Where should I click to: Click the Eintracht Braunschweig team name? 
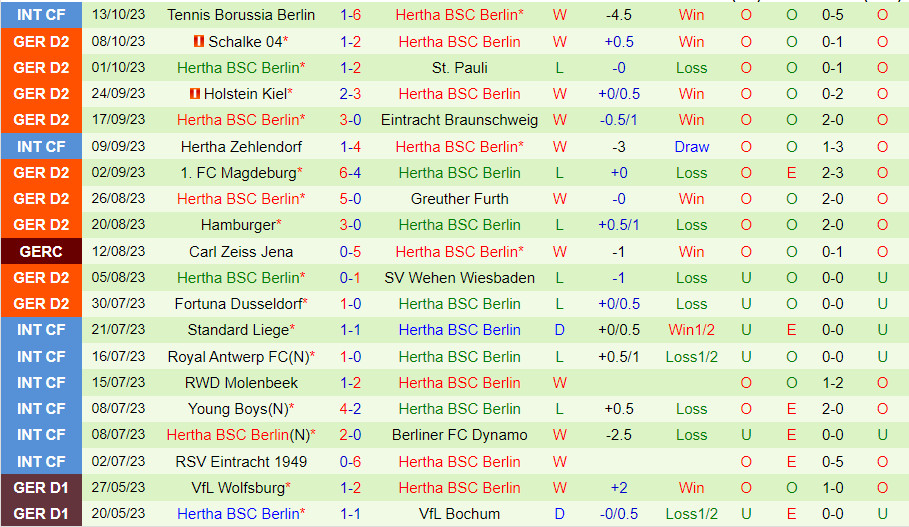point(460,120)
